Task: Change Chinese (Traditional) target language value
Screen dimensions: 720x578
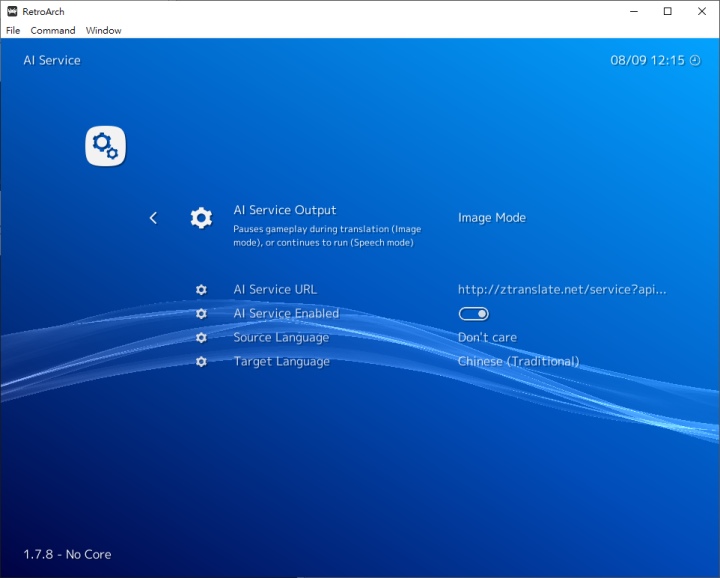Action: (x=518, y=362)
